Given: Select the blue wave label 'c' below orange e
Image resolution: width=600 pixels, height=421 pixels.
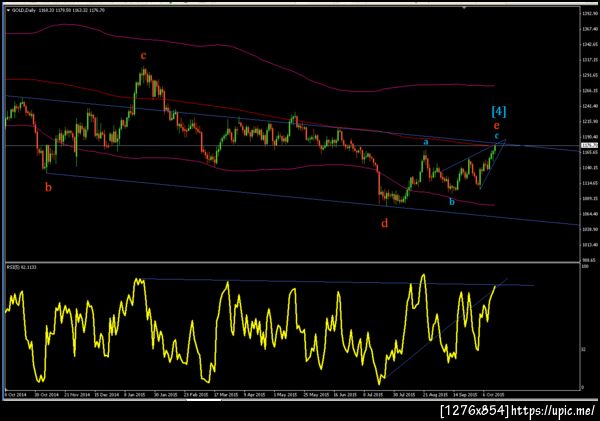Looking at the screenshot, I should point(497,135).
